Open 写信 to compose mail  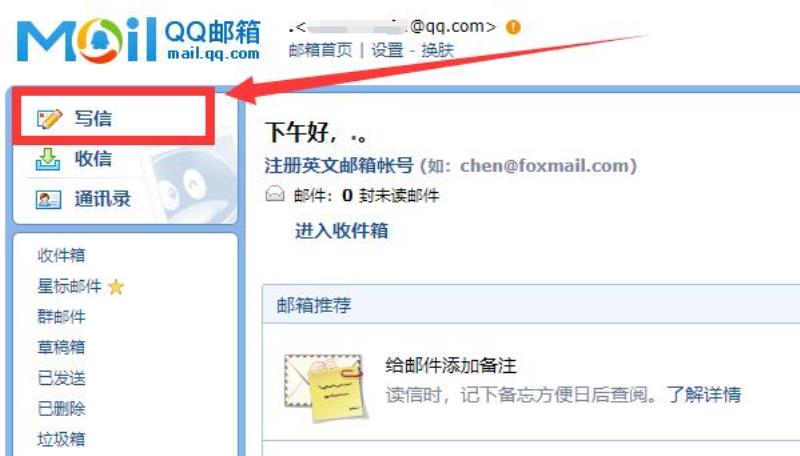click(x=93, y=118)
